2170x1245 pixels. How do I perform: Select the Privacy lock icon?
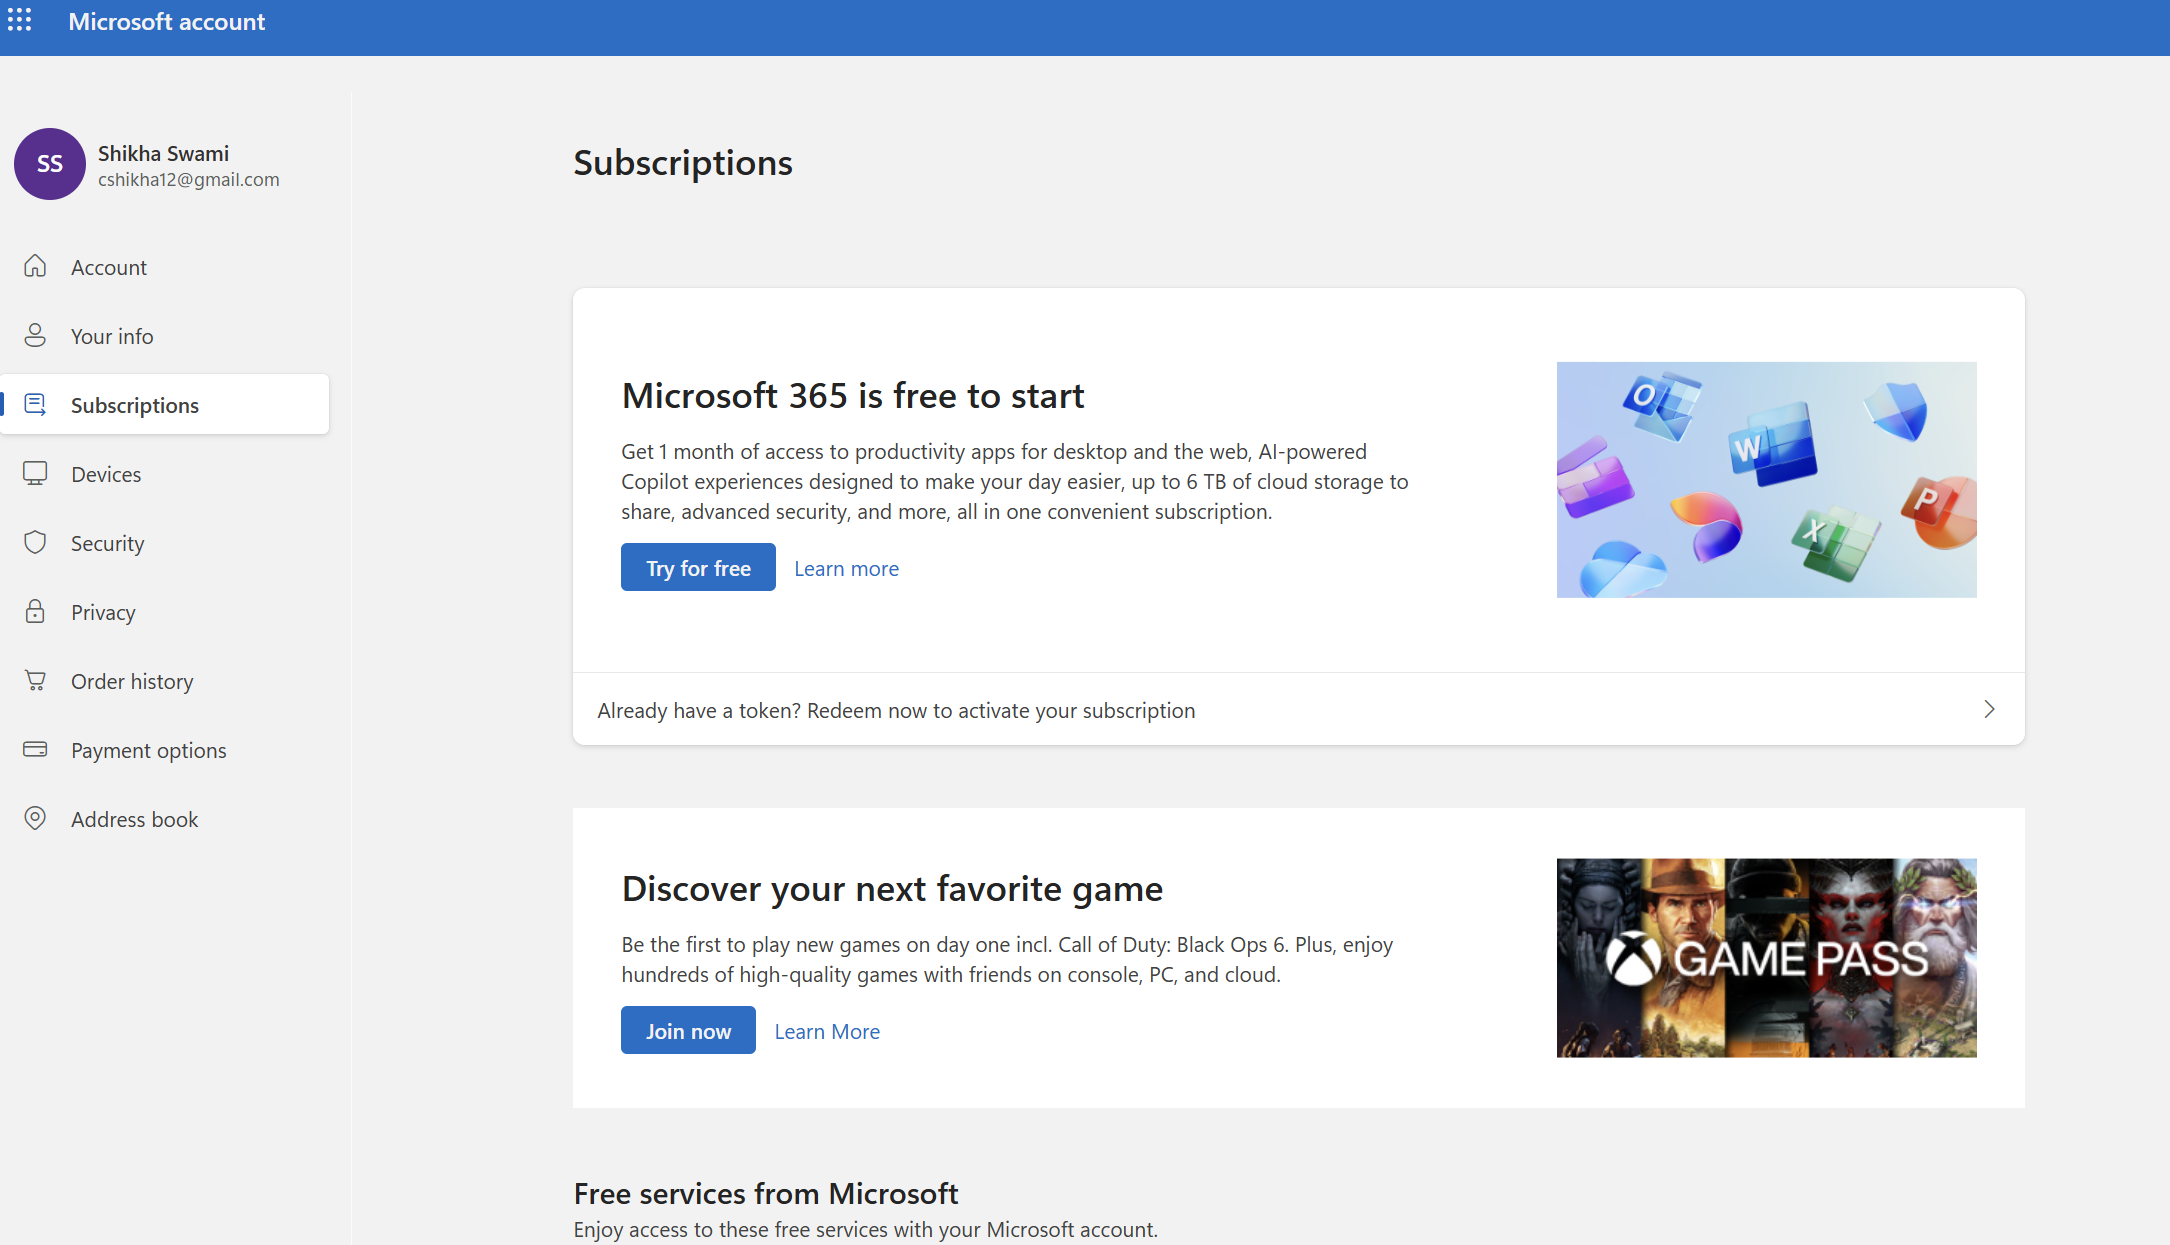(x=35, y=611)
